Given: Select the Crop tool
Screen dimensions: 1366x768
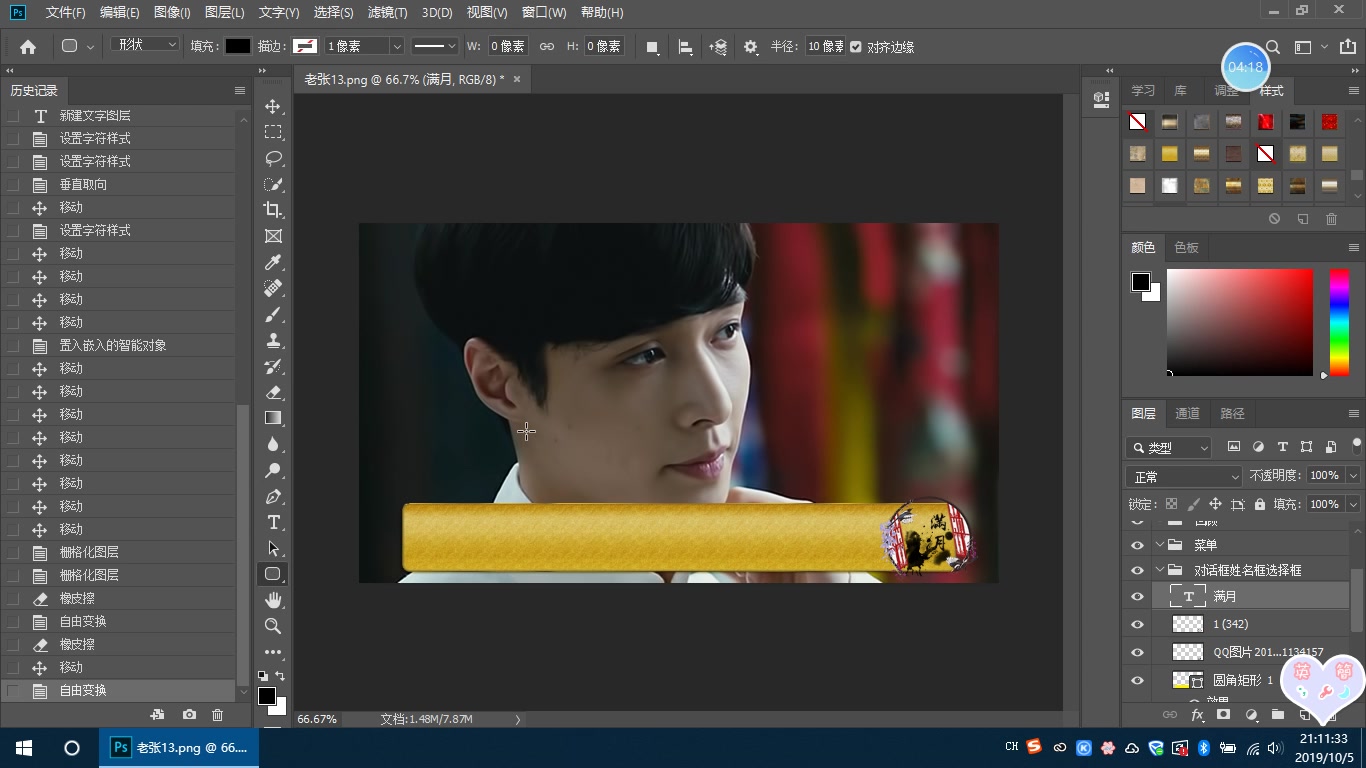Looking at the screenshot, I should pyautogui.click(x=273, y=210).
